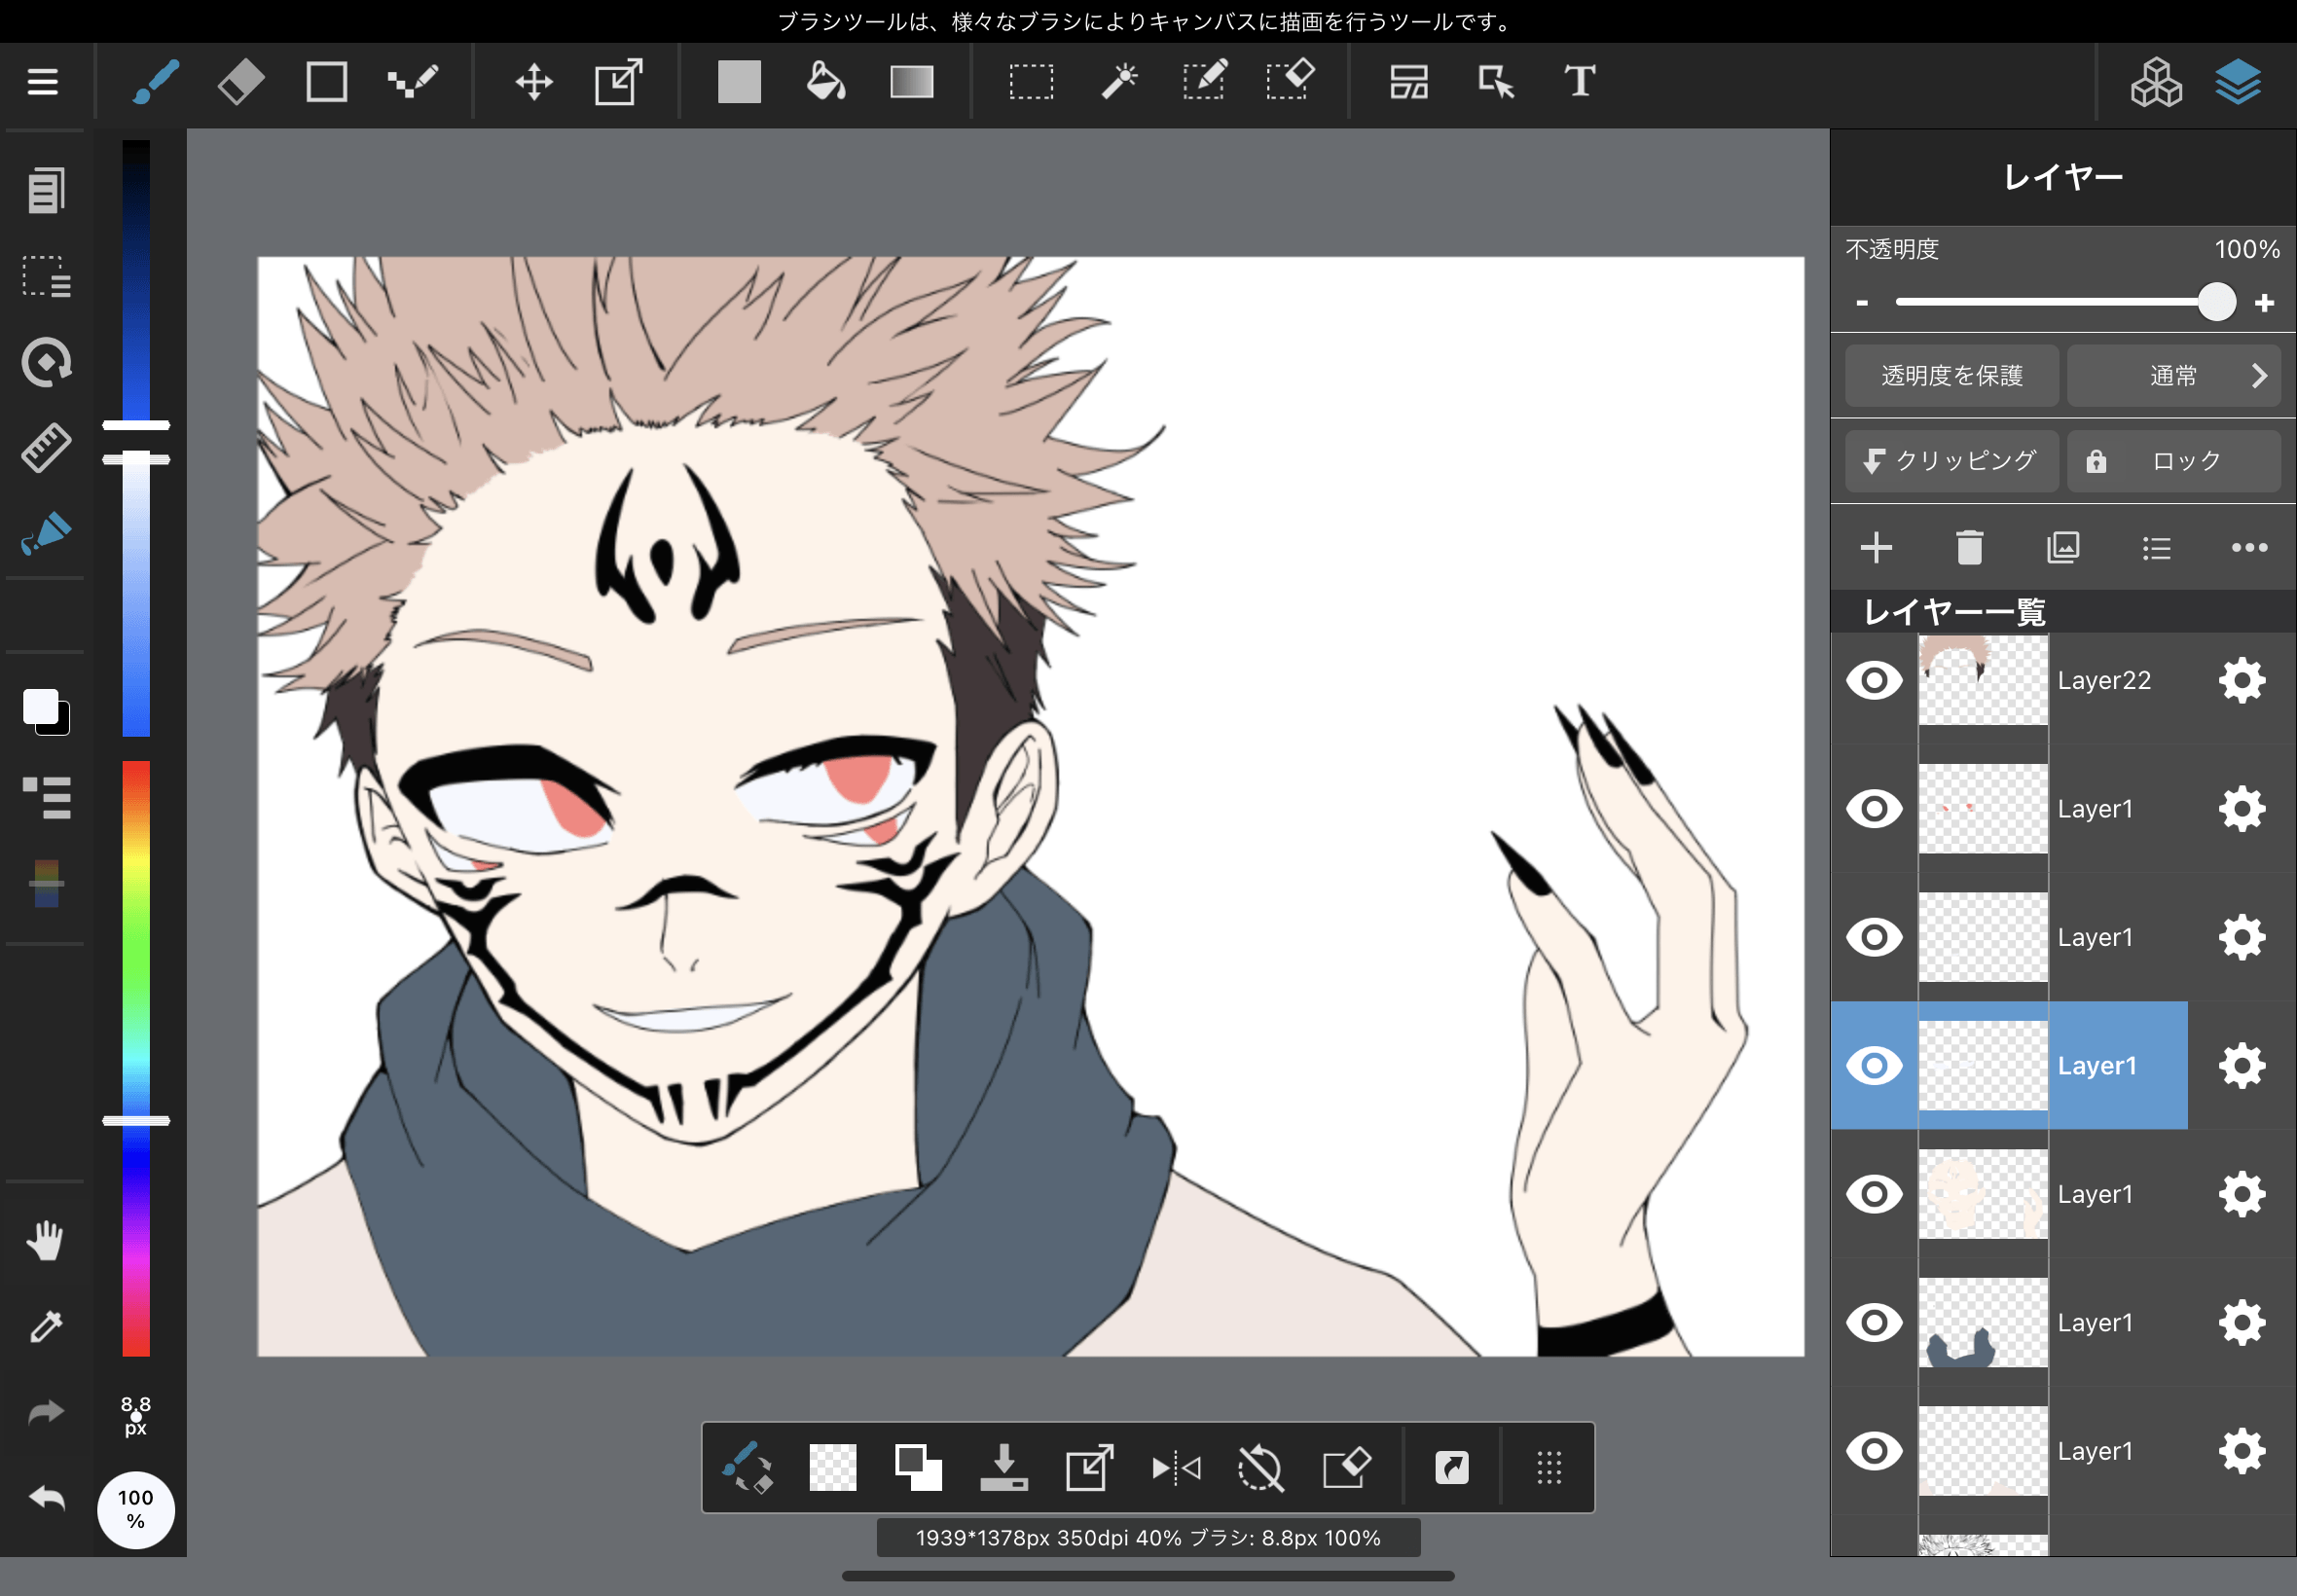Toggle the Layers panel icon
This screenshot has width=2297, height=1596.
(x=2238, y=81)
